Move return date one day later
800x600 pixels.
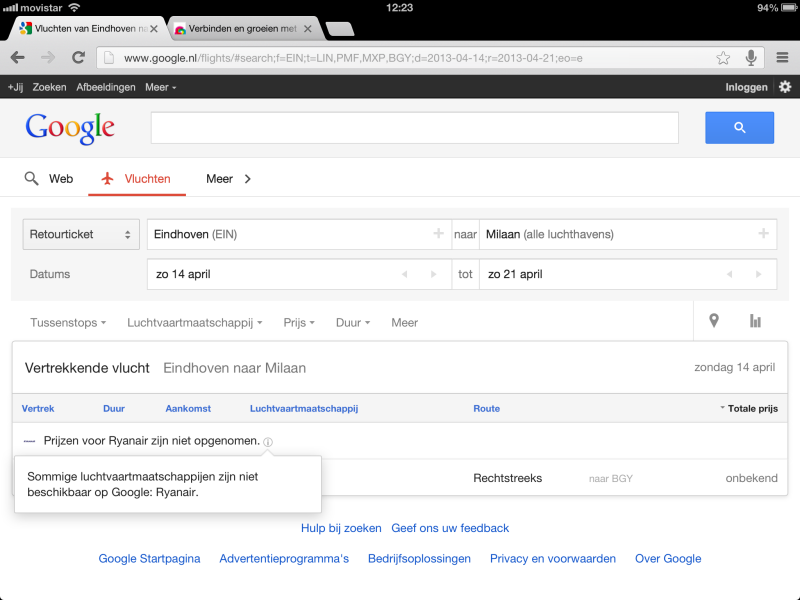click(x=759, y=274)
